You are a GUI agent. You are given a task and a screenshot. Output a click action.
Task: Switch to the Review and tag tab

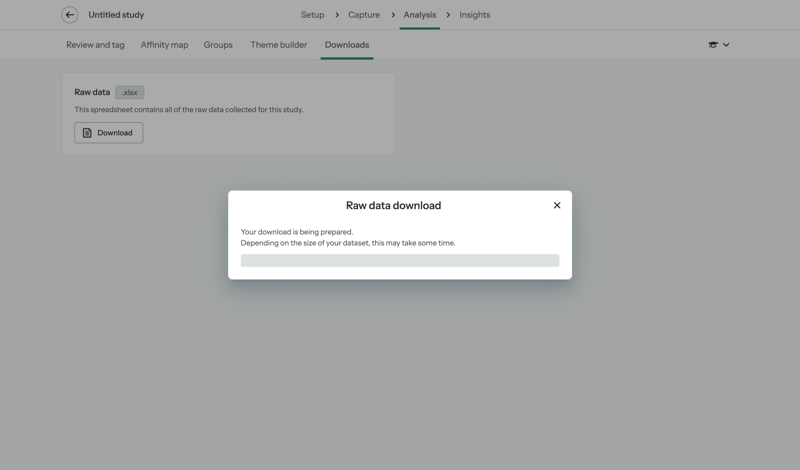pos(95,45)
